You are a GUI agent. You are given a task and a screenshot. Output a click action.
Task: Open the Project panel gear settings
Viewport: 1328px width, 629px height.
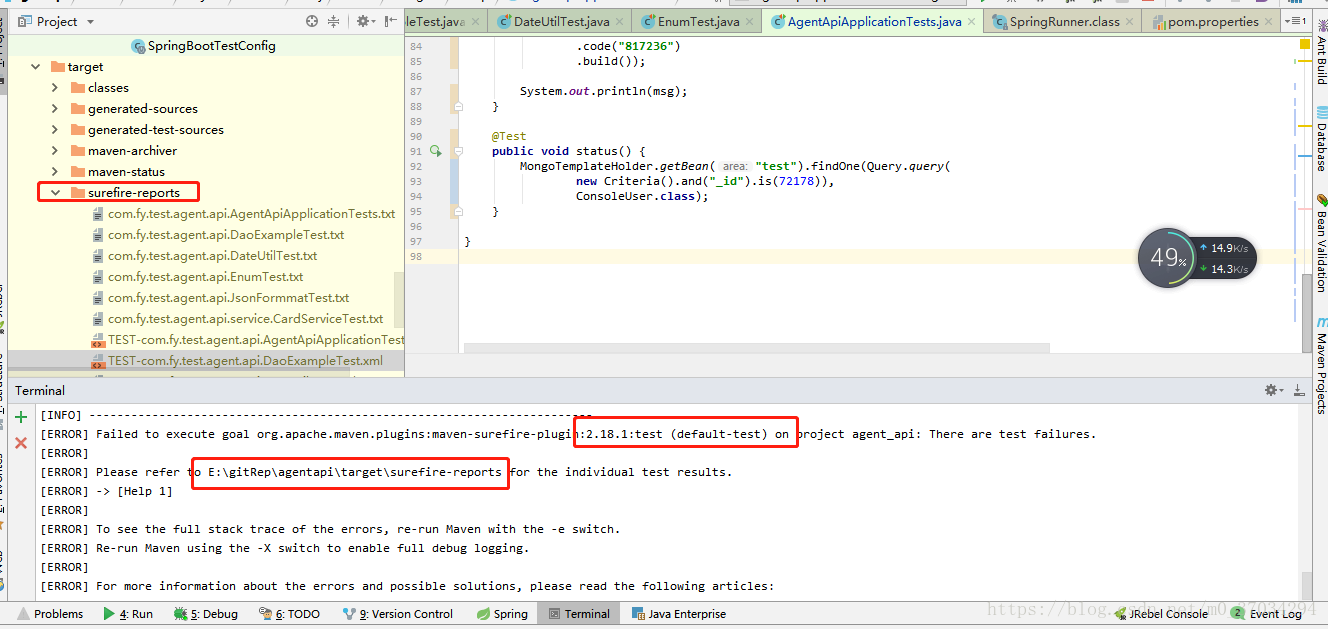pos(365,21)
